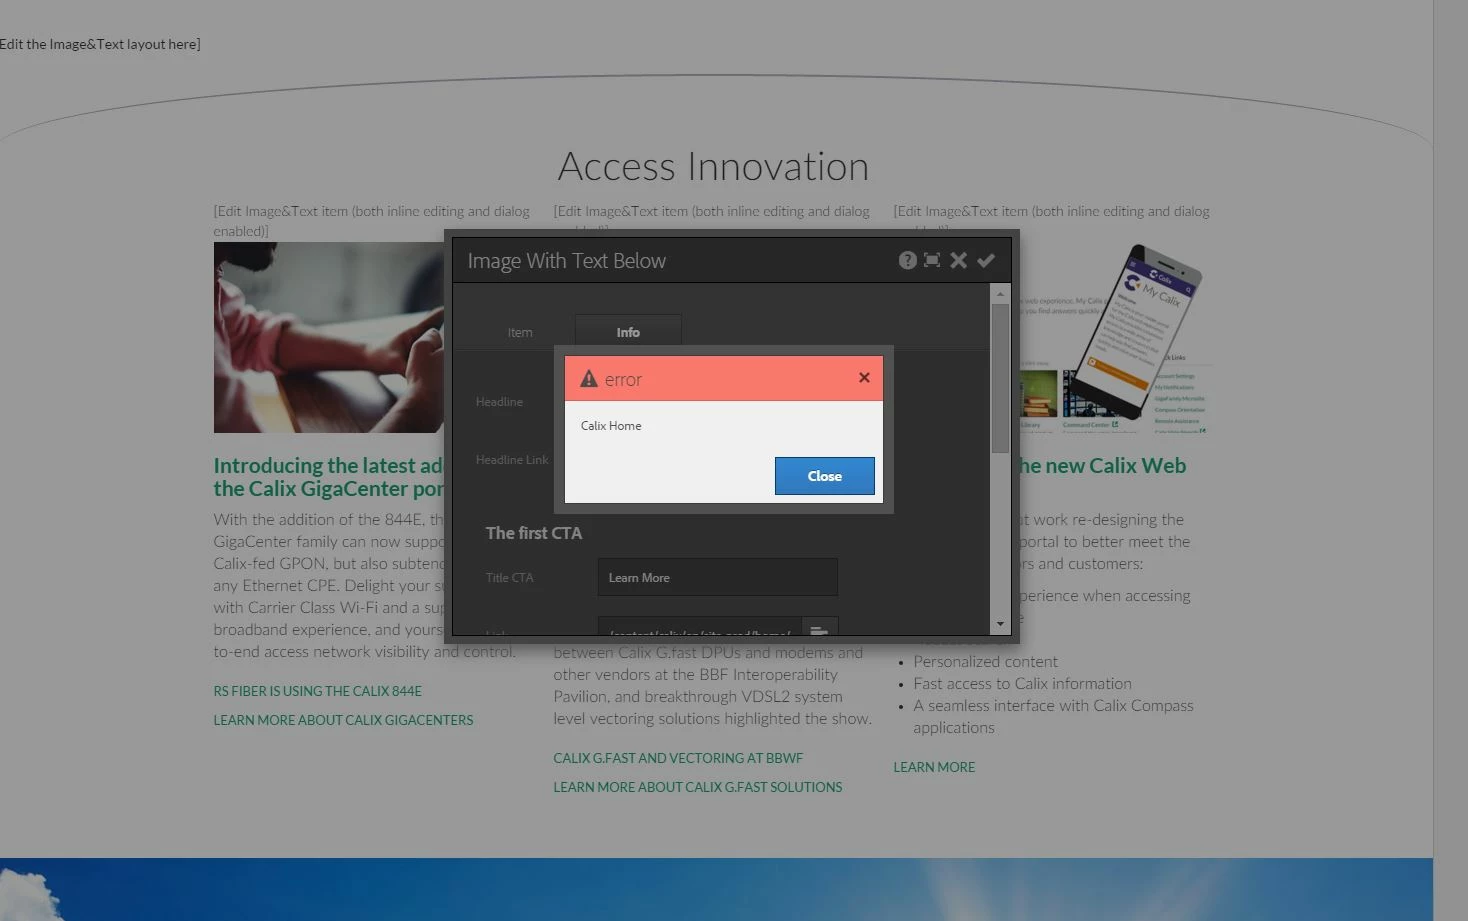Toggle fullscreen mode of the dialog
This screenshot has height=921, width=1468.
(x=932, y=260)
